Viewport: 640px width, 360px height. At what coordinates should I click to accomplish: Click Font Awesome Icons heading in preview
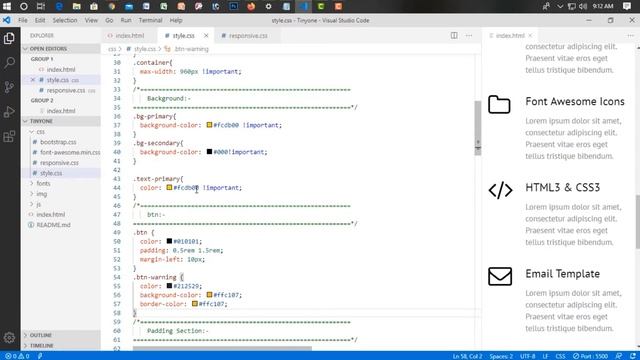click(575, 101)
